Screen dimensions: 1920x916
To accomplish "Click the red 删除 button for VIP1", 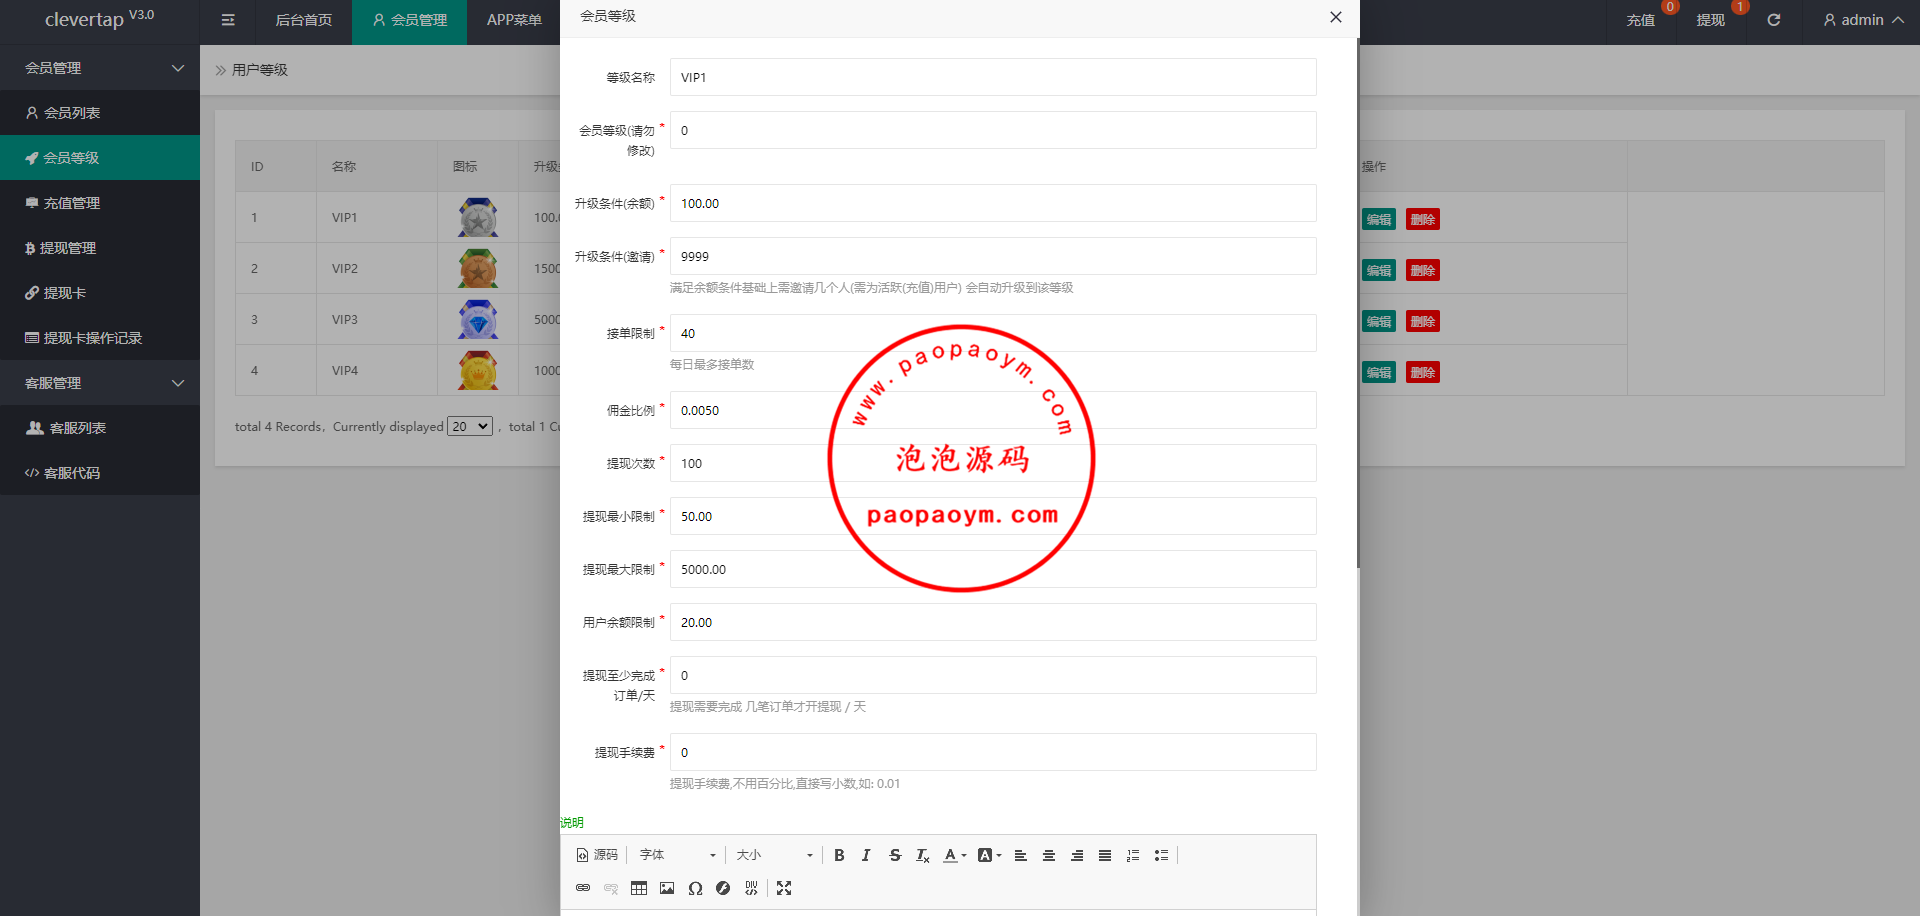I will [x=1422, y=219].
